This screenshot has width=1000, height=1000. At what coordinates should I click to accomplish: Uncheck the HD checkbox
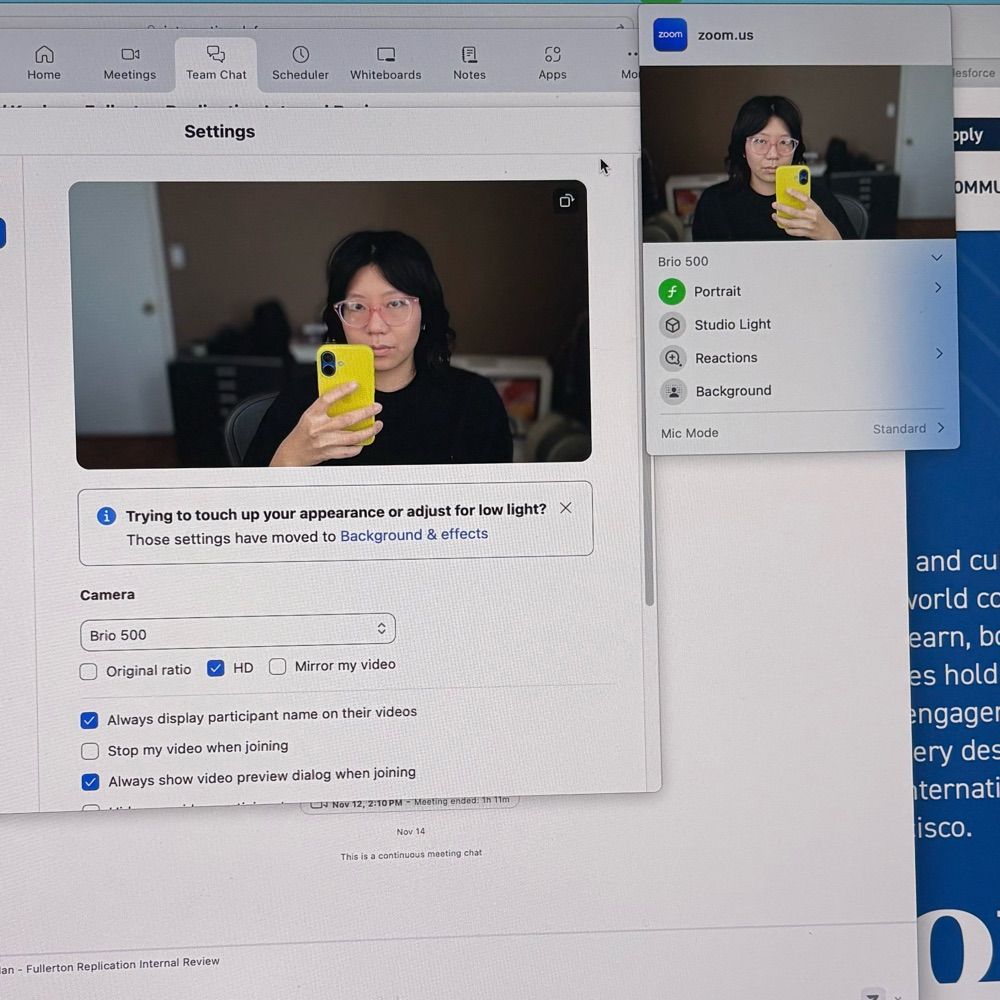216,668
